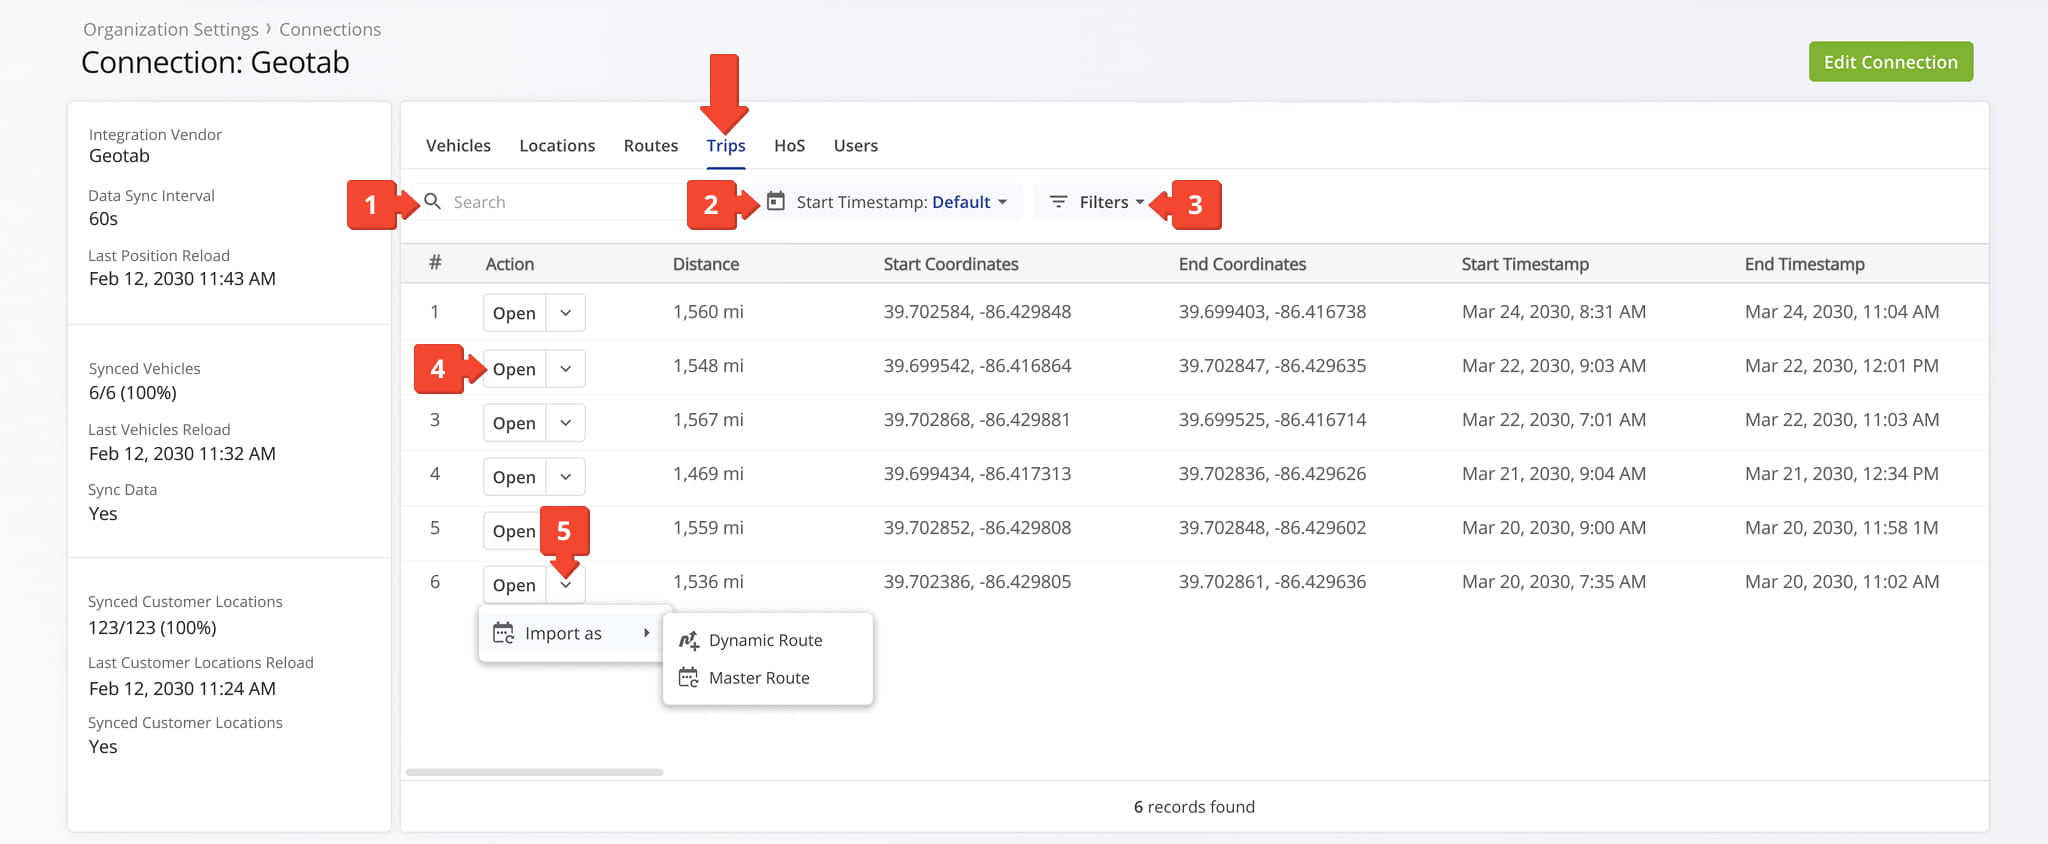Screen dimensions: 2048x844
Task: Switch to the HoS tab
Action: (x=789, y=146)
